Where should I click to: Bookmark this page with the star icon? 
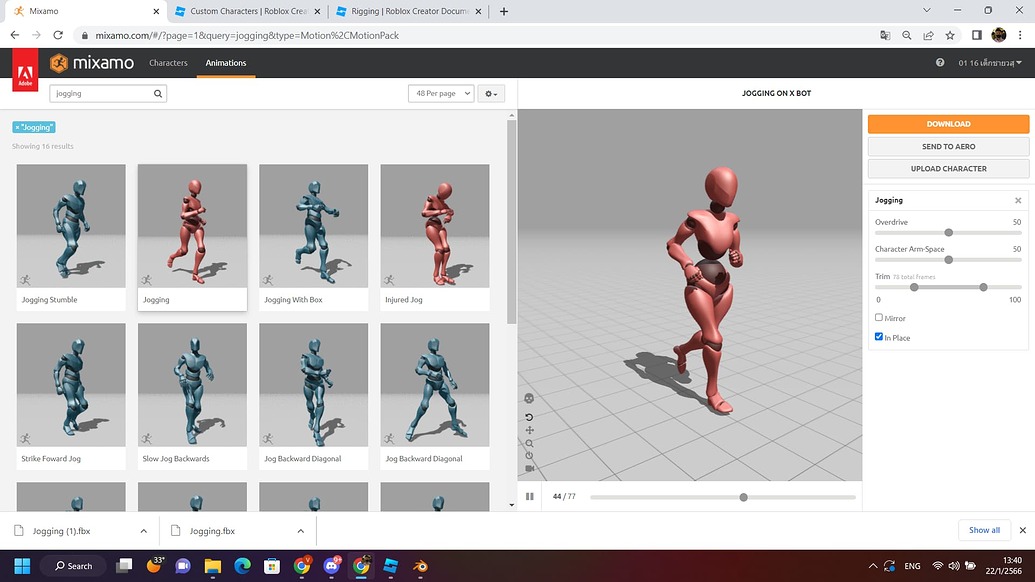click(x=950, y=36)
